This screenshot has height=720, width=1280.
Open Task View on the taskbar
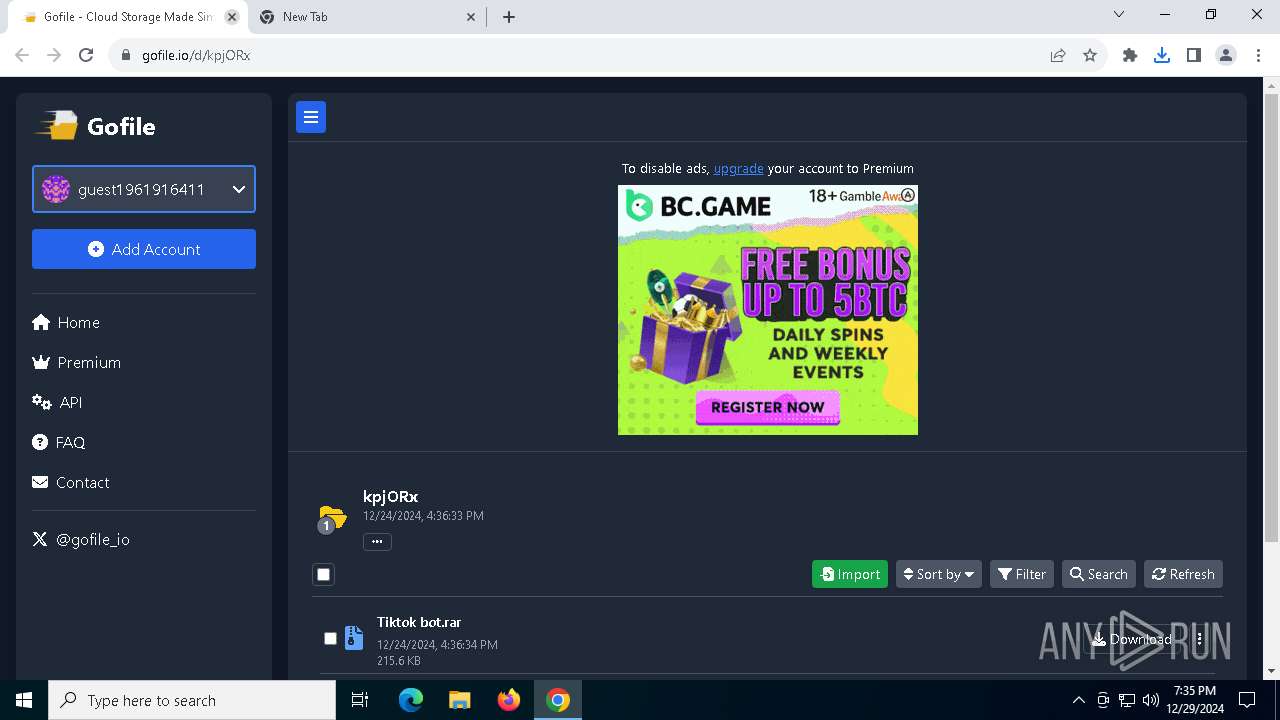(360, 700)
